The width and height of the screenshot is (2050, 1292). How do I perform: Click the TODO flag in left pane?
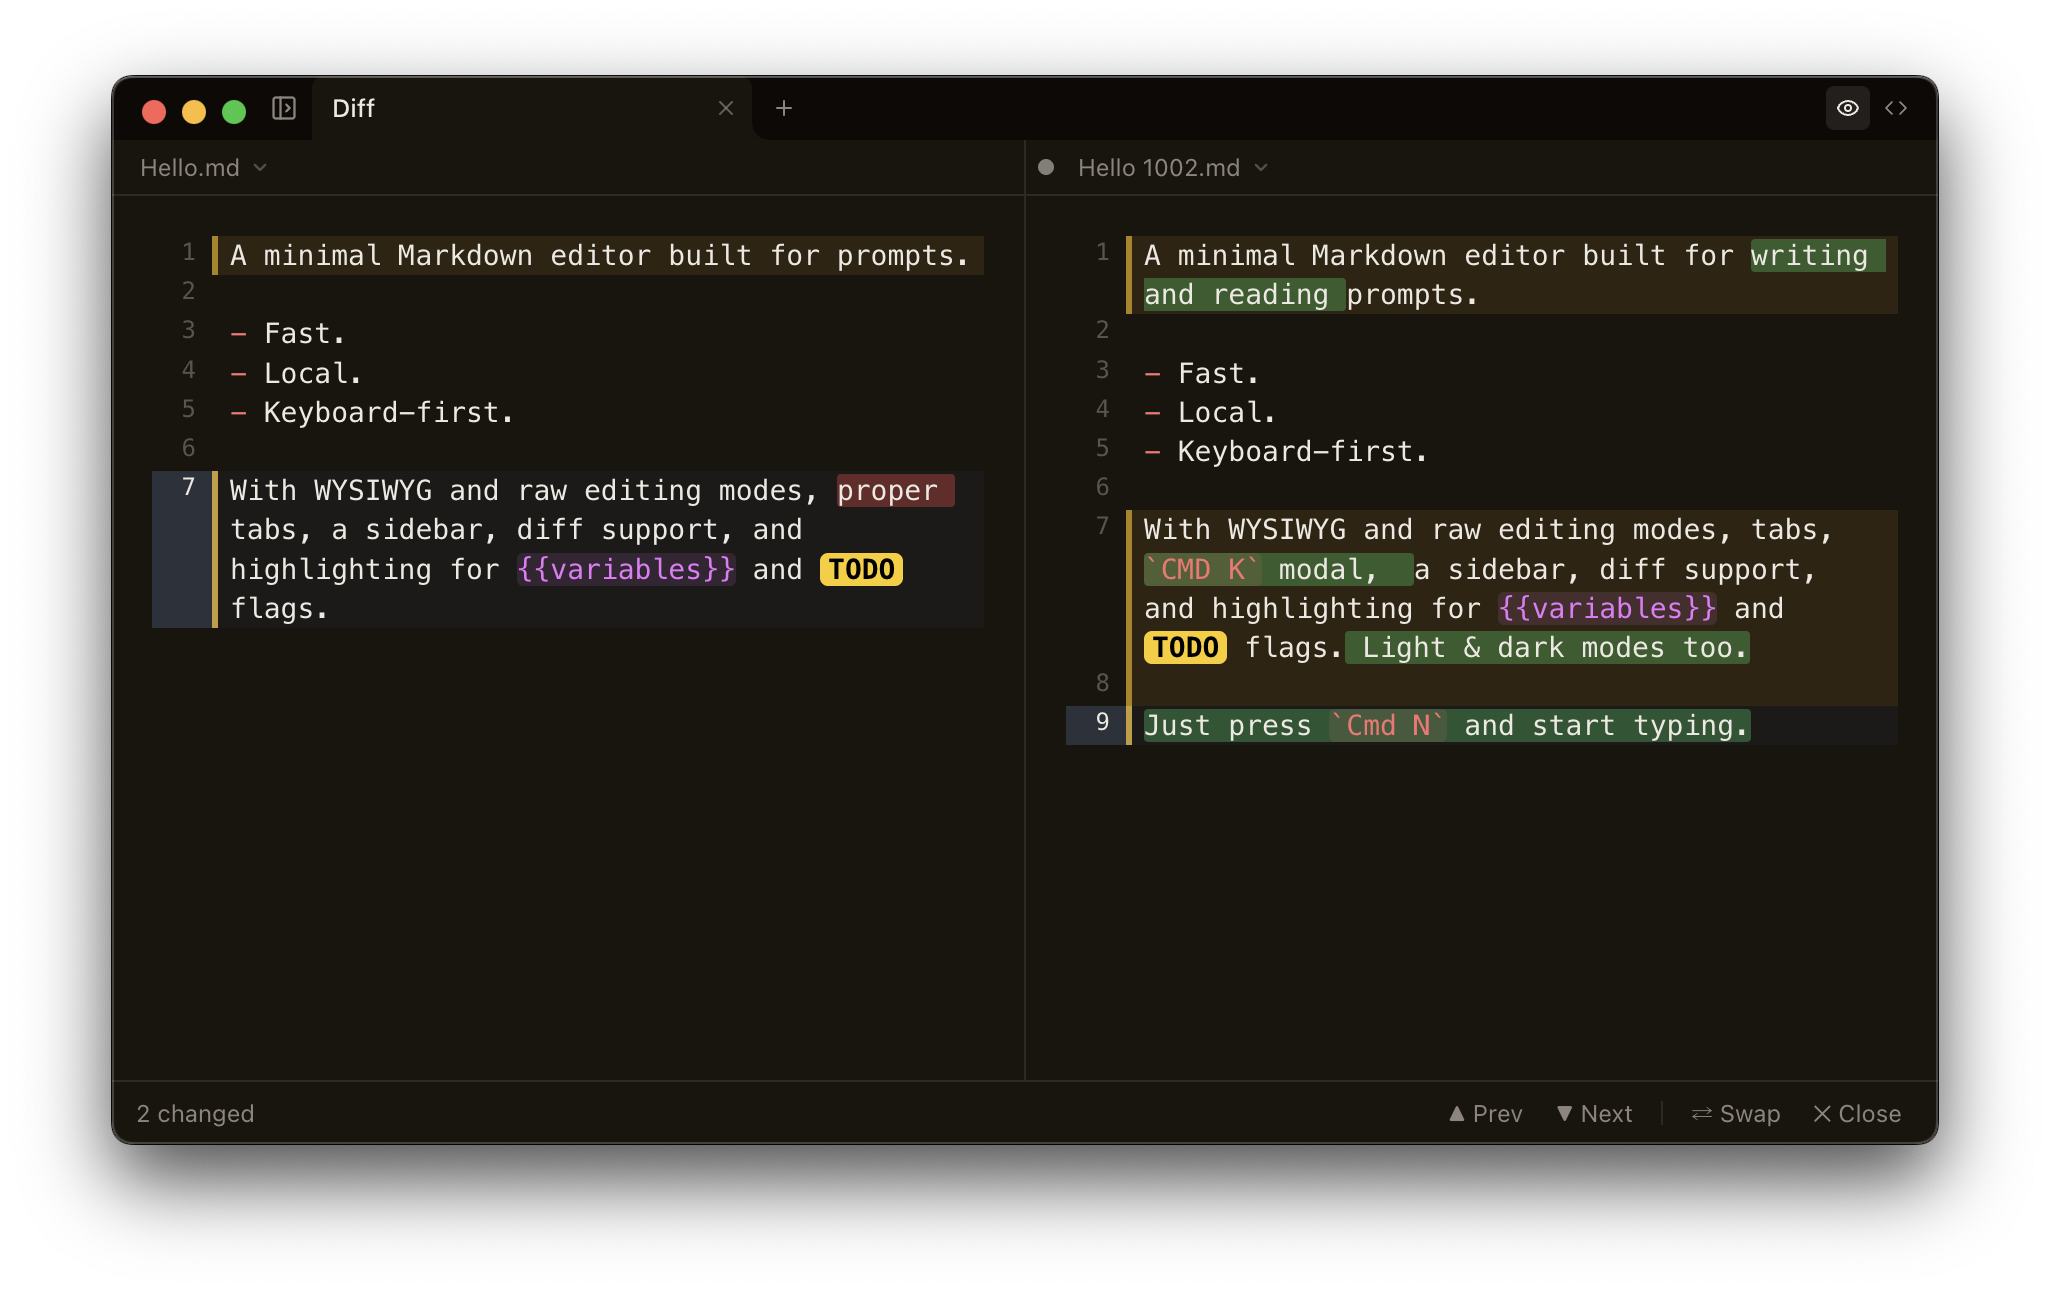click(861, 569)
